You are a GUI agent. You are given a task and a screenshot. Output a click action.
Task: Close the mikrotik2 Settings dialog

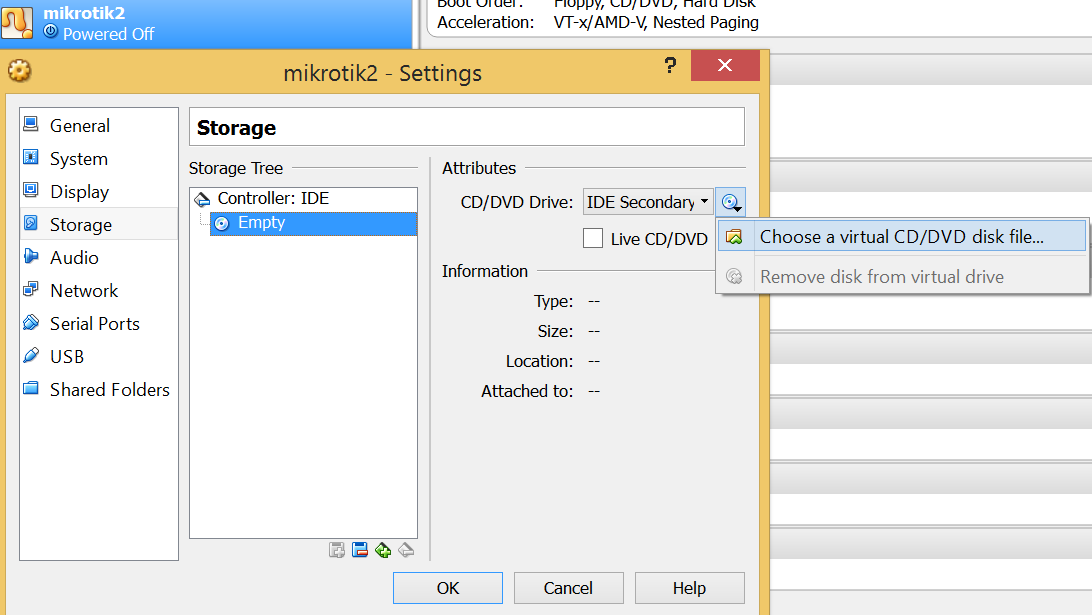point(725,65)
